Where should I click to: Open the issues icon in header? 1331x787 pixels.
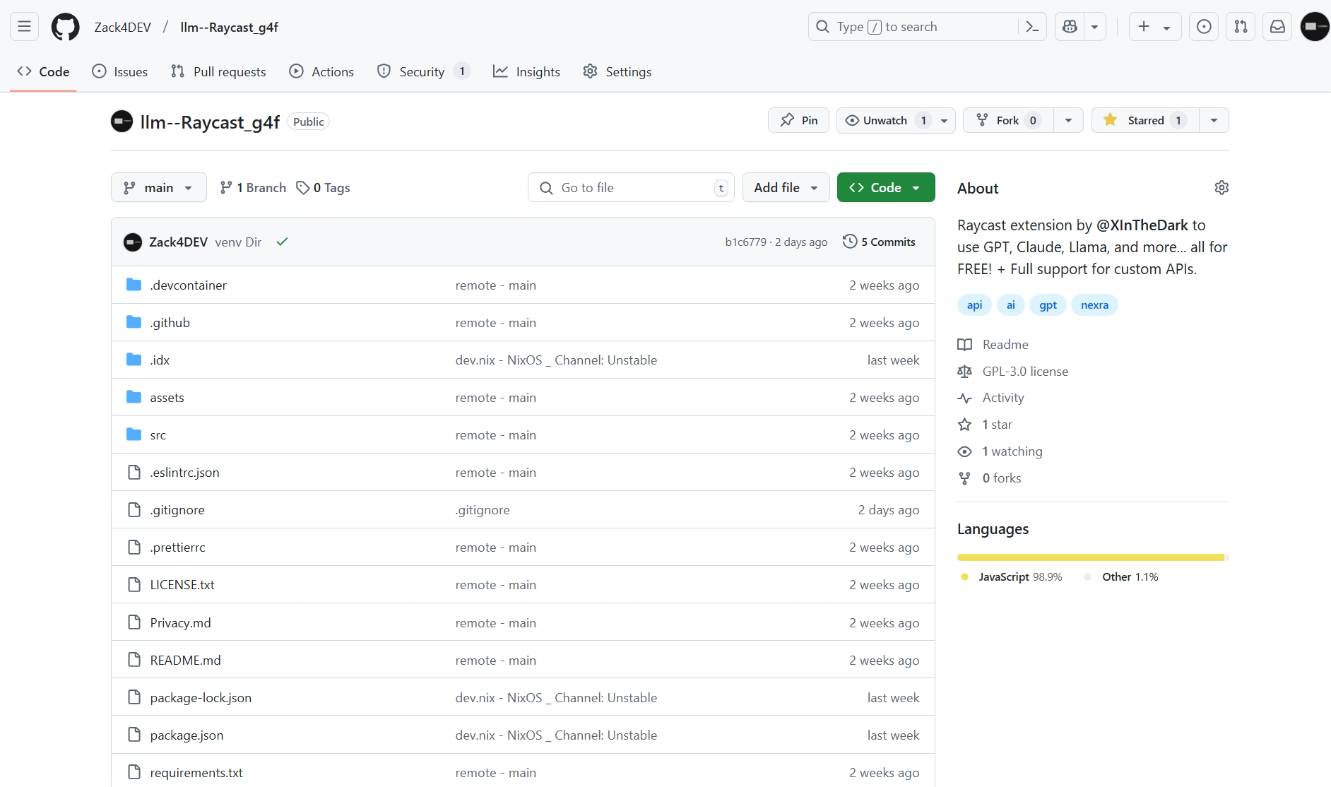point(1204,27)
